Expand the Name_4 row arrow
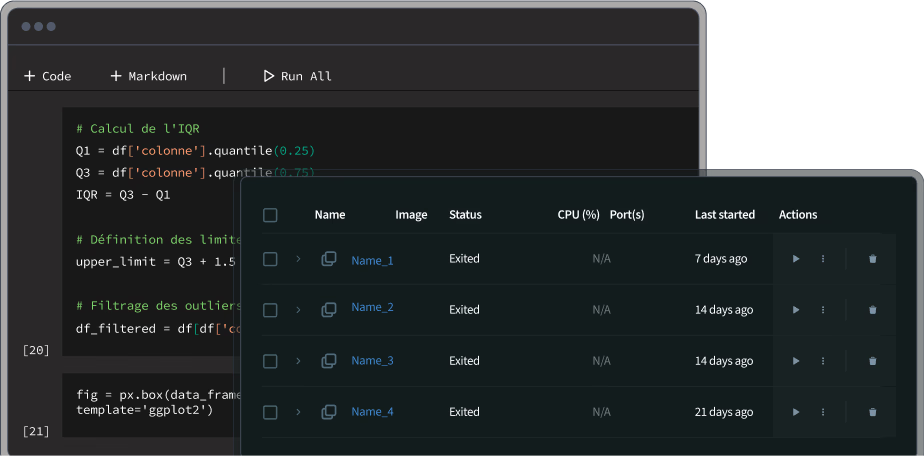 click(298, 412)
